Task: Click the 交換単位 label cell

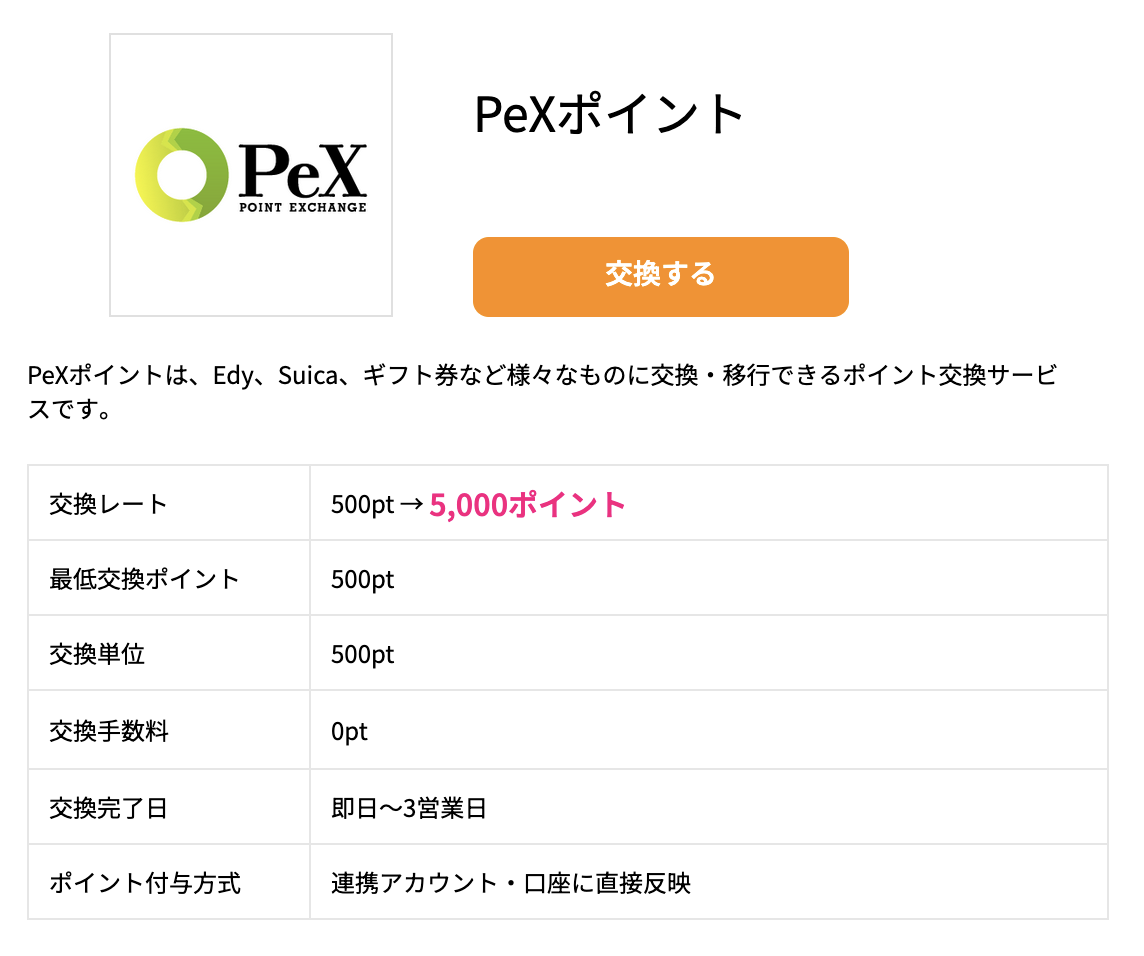Action: pos(97,655)
